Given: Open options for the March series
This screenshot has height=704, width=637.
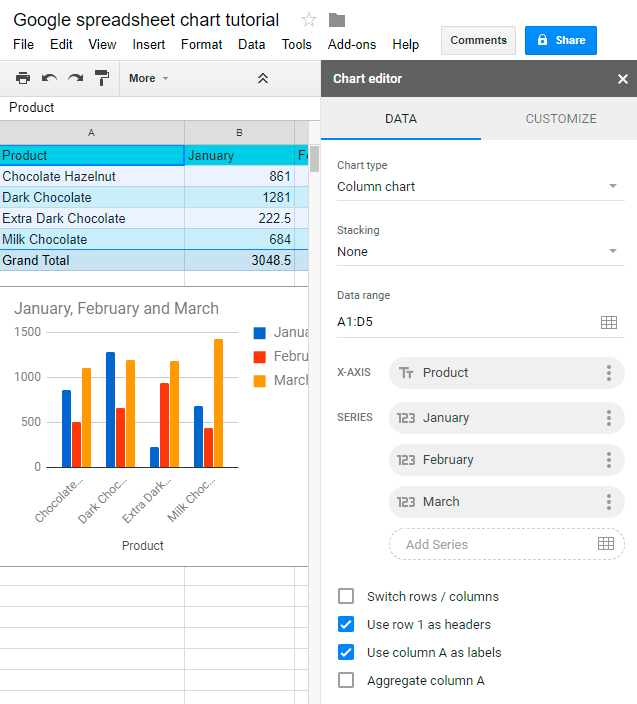Looking at the screenshot, I should 609,502.
